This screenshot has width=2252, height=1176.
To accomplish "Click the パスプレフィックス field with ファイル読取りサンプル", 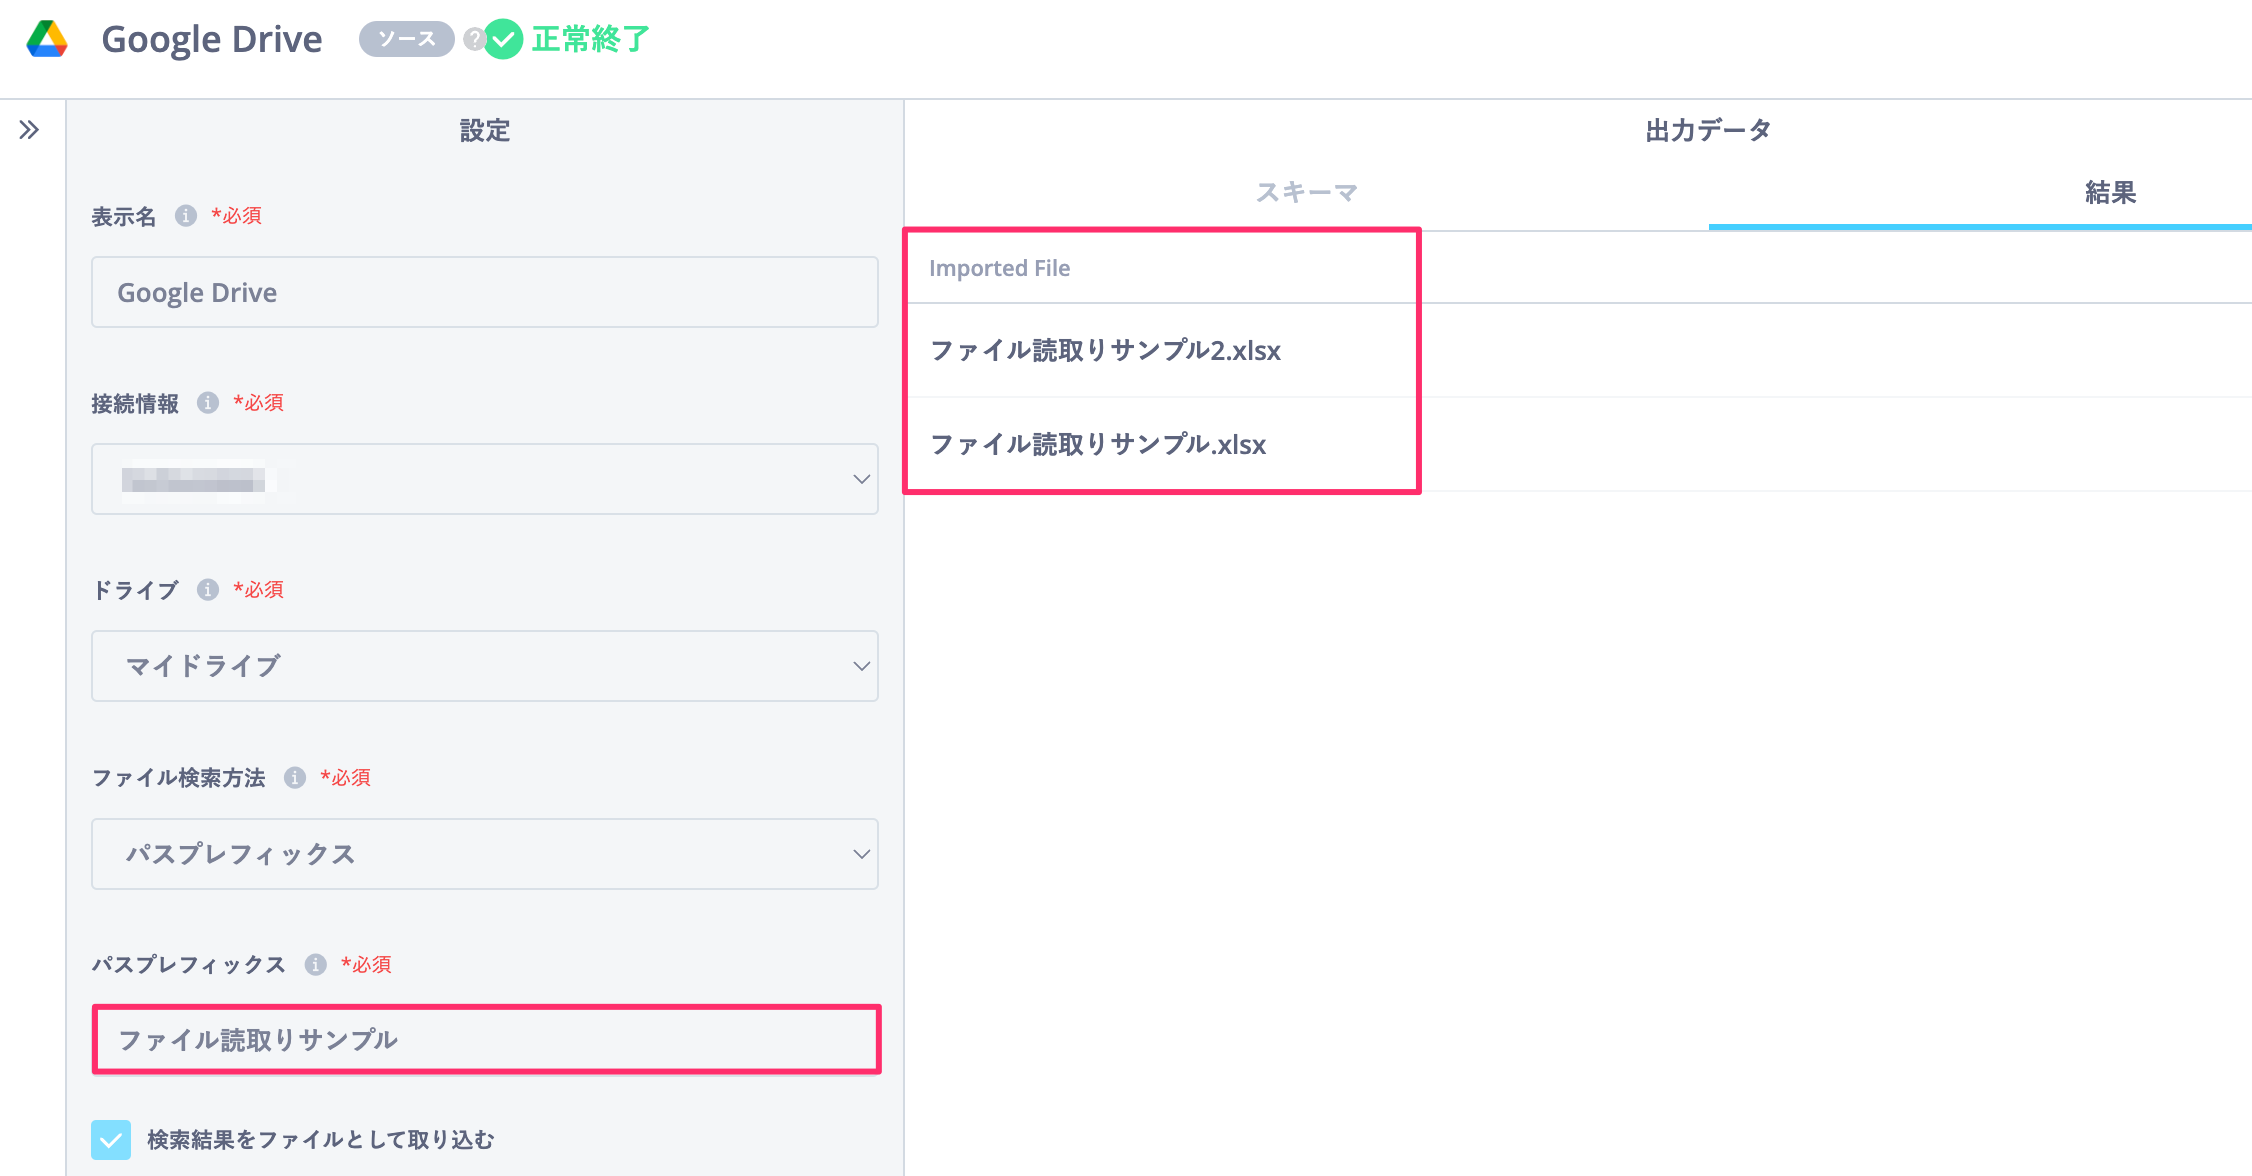I will (487, 1040).
